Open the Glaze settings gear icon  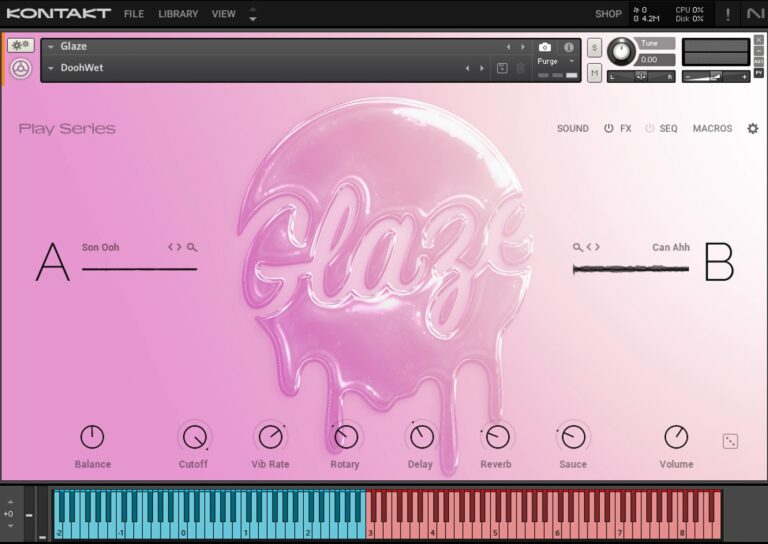pos(752,128)
